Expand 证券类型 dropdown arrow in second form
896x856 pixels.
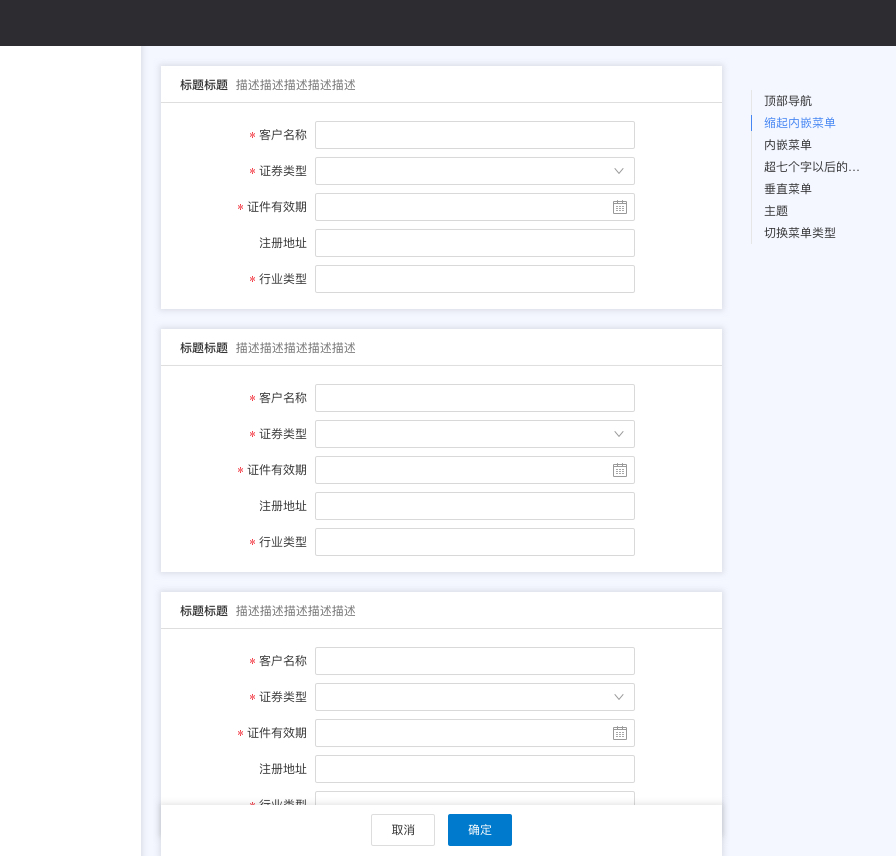coord(618,434)
